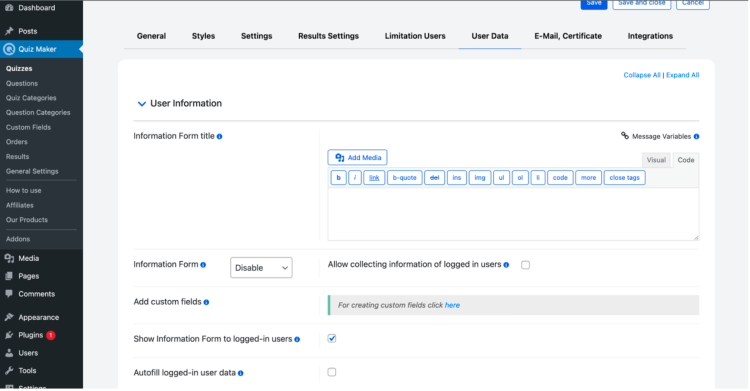This screenshot has width=750, height=391.
Task: Collapse the User Information section chevron
Action: pyautogui.click(x=142, y=104)
